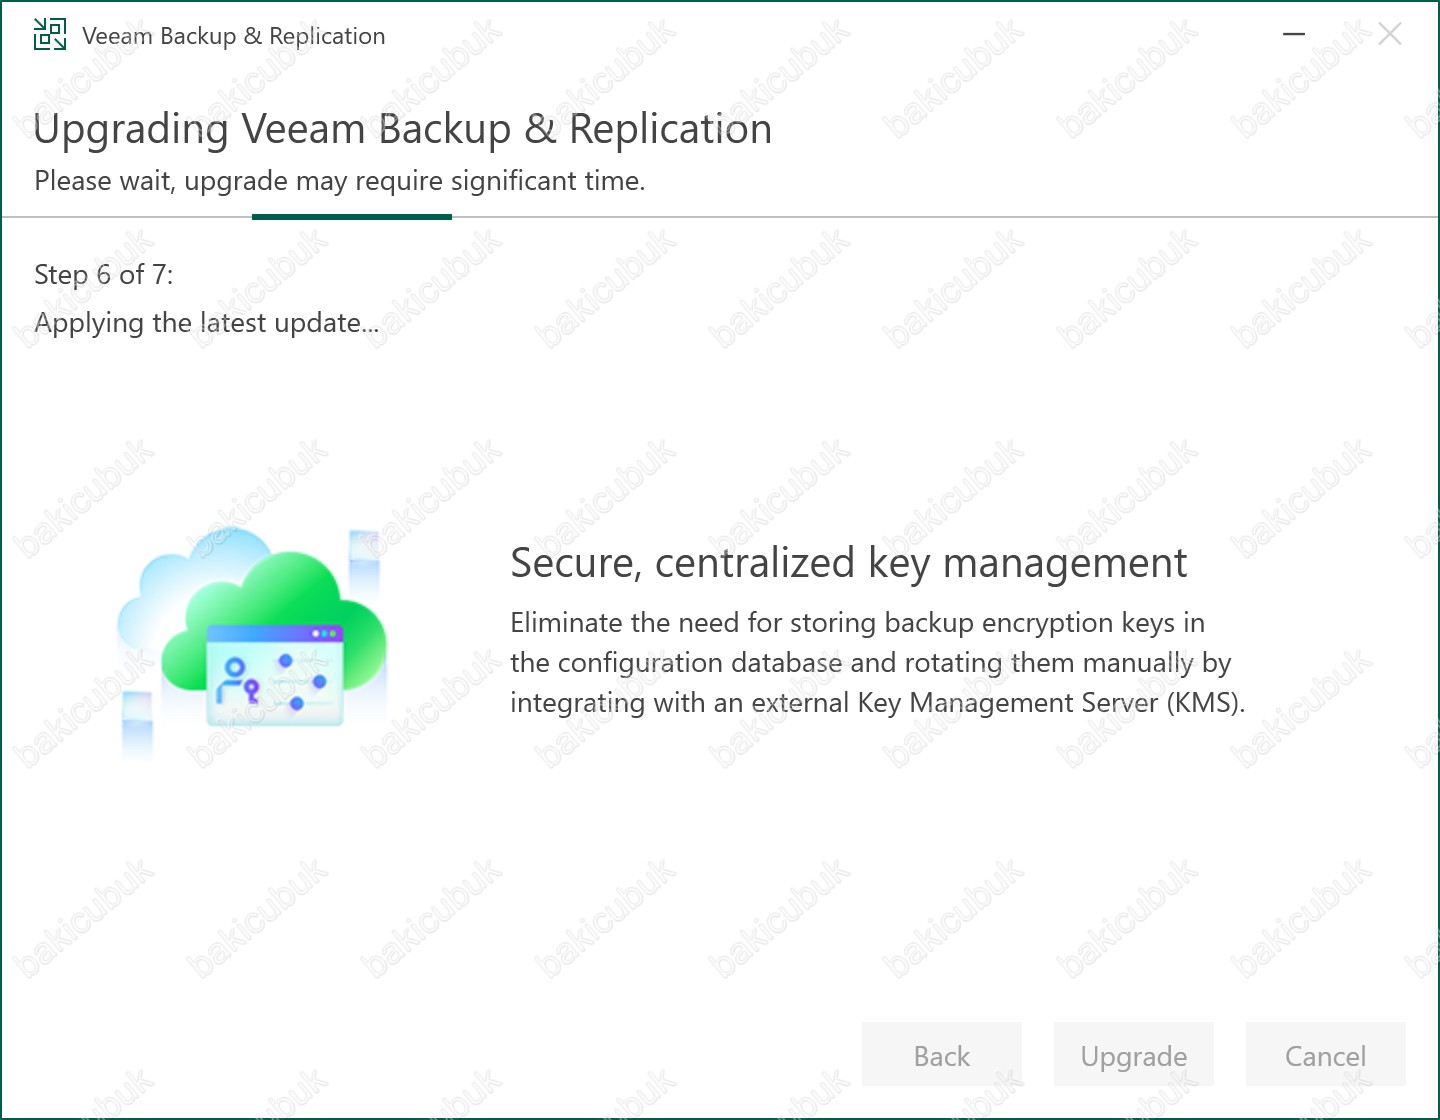Cancel the upgrade process
The width and height of the screenshot is (1440, 1120).
pos(1325,1056)
